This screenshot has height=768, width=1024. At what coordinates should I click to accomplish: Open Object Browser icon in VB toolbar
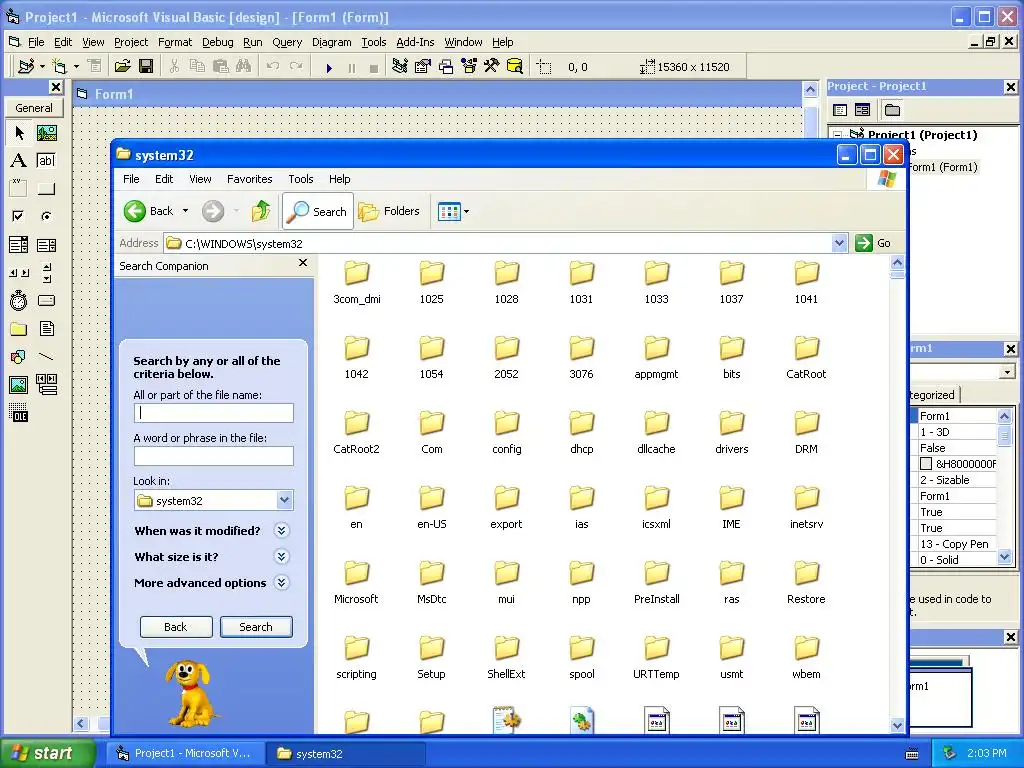tap(469, 66)
